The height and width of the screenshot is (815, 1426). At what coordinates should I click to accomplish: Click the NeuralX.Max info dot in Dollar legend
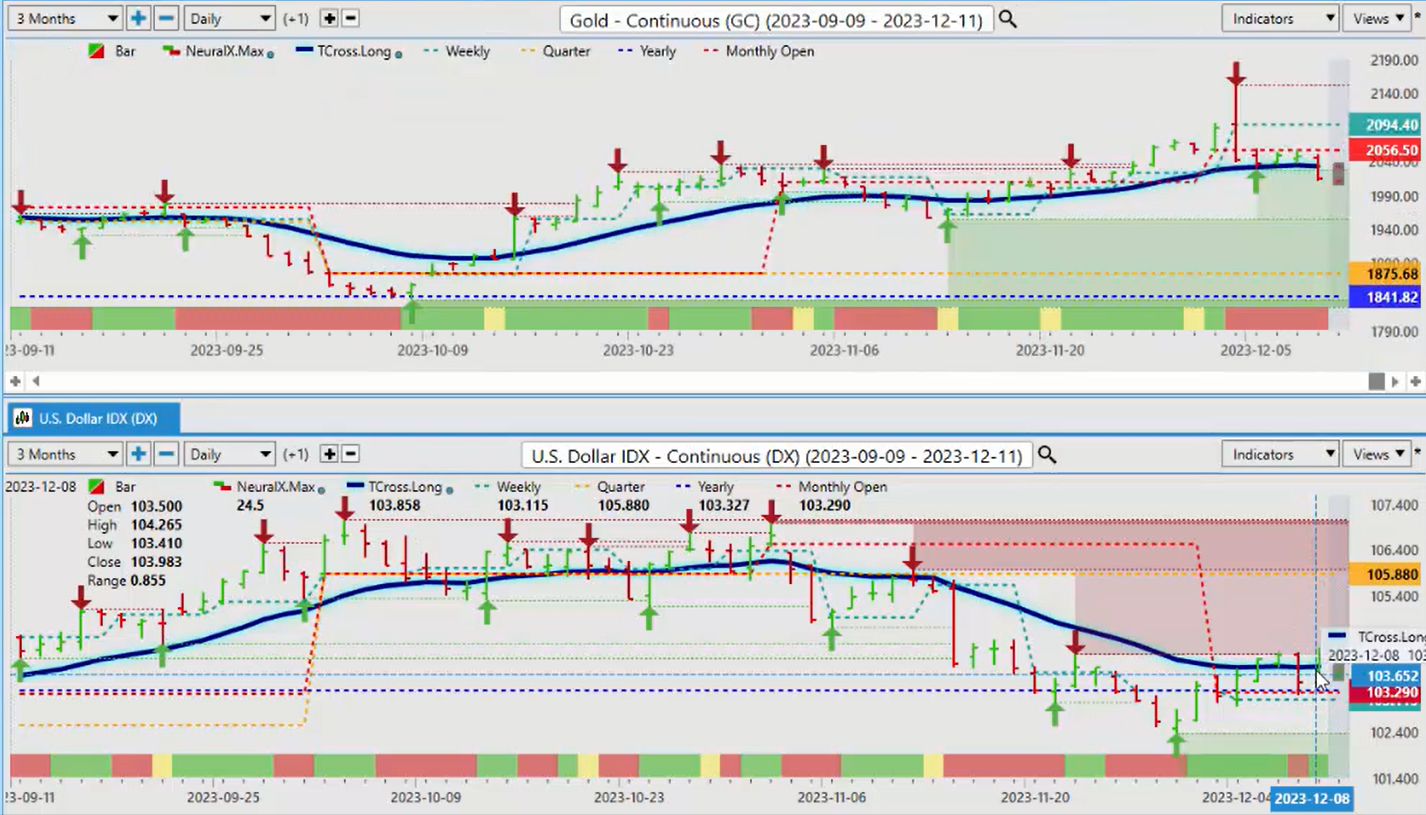coord(322,489)
